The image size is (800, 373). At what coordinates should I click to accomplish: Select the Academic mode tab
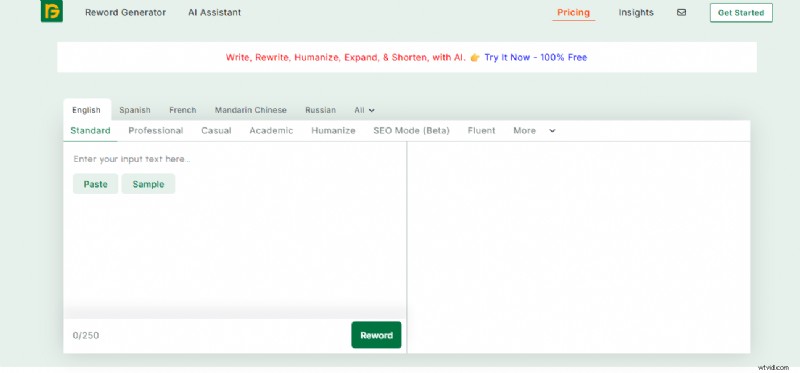tap(271, 131)
